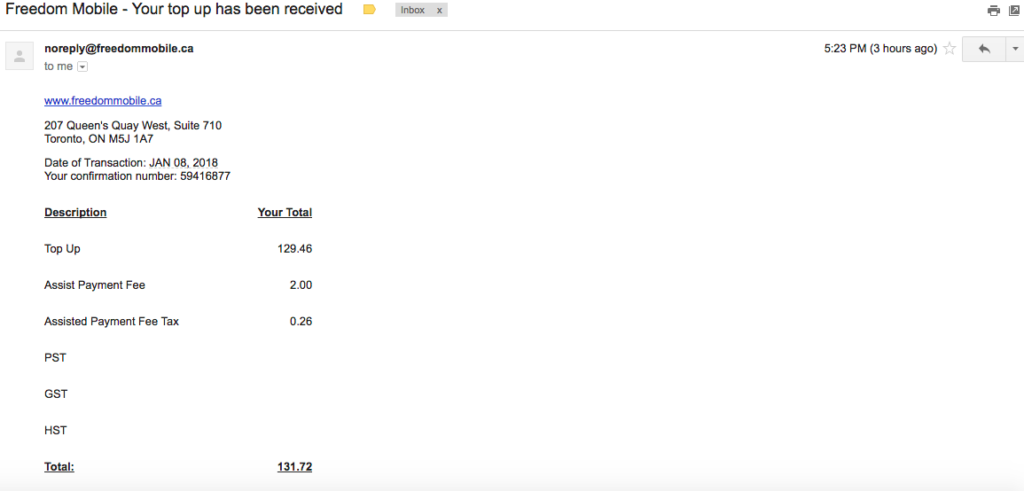Viewport: 1024px width, 491px height.
Task: Click the Description column header
Action: pyautogui.click(x=75, y=212)
